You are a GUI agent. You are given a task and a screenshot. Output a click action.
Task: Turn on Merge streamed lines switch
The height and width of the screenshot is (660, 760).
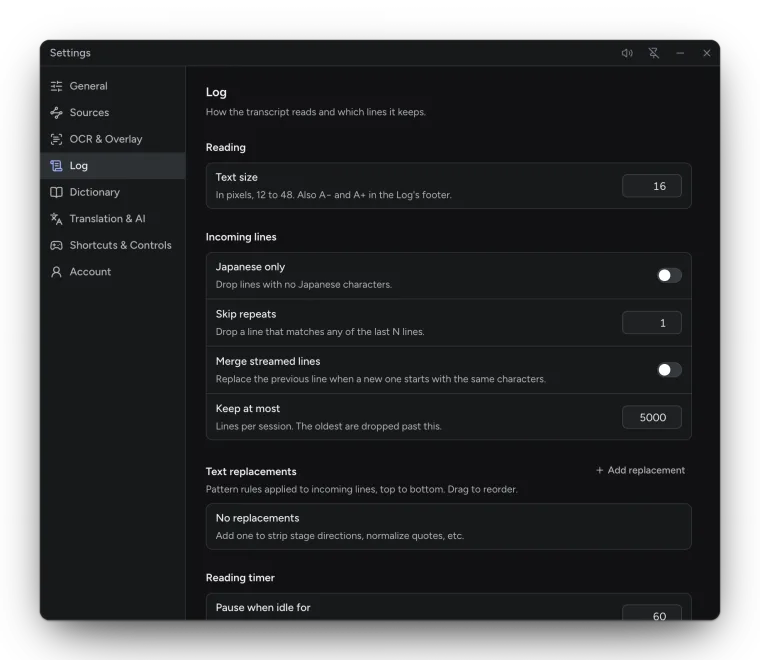point(669,370)
